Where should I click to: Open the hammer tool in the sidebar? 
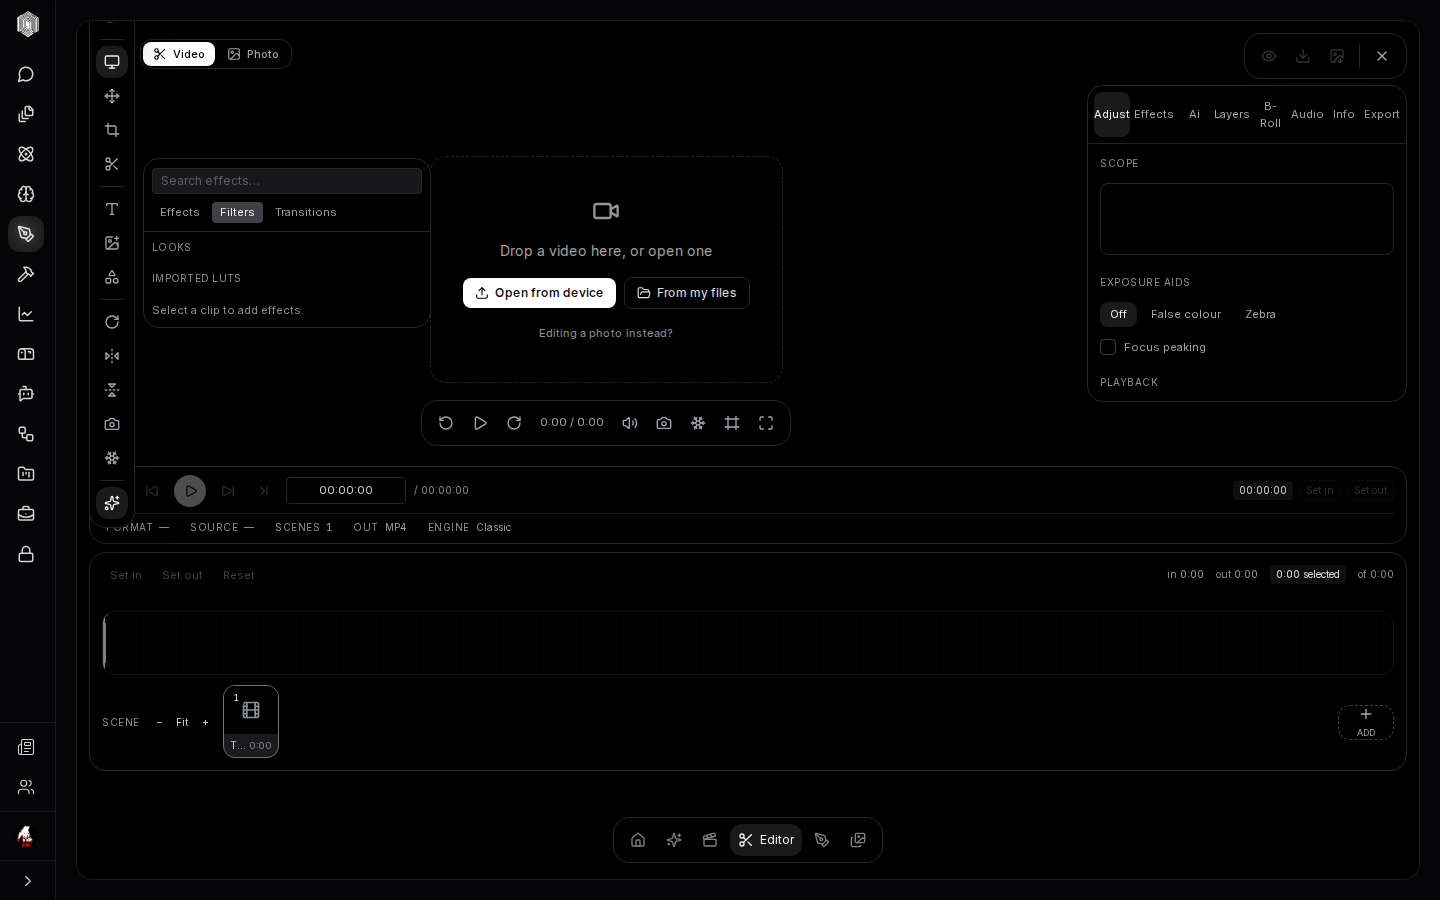[x=26, y=274]
